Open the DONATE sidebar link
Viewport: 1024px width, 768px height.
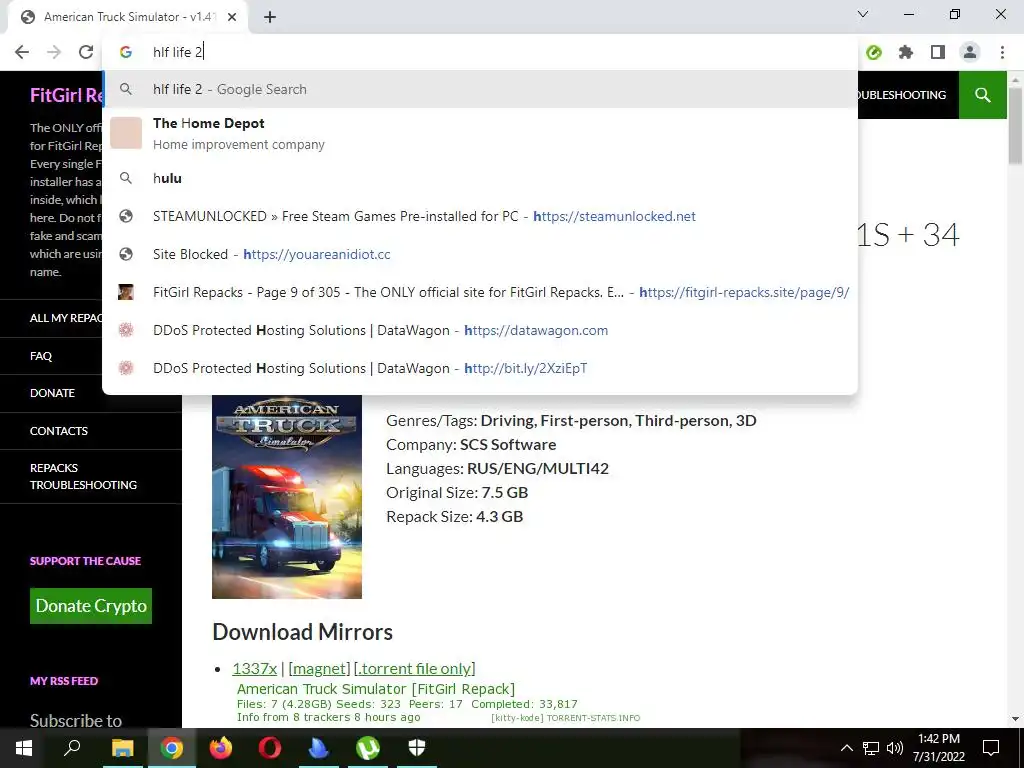click(x=52, y=393)
